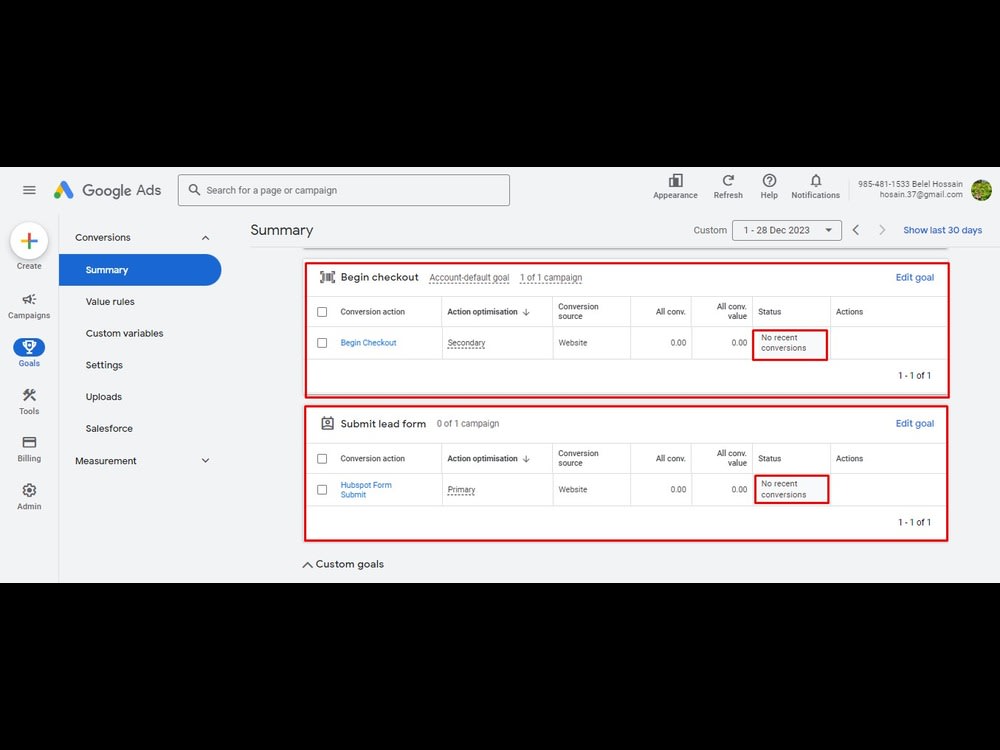Select the Hubspot Form Submit checkbox
Viewport: 1000px width, 750px height.
[323, 490]
